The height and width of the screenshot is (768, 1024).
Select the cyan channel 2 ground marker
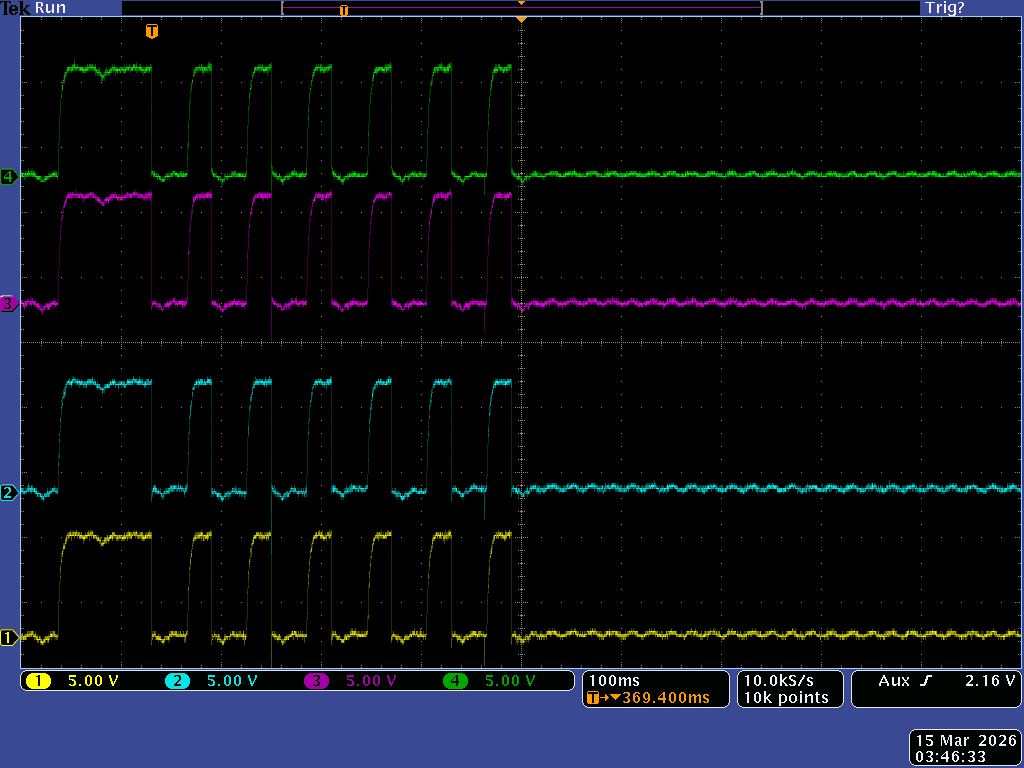9,492
